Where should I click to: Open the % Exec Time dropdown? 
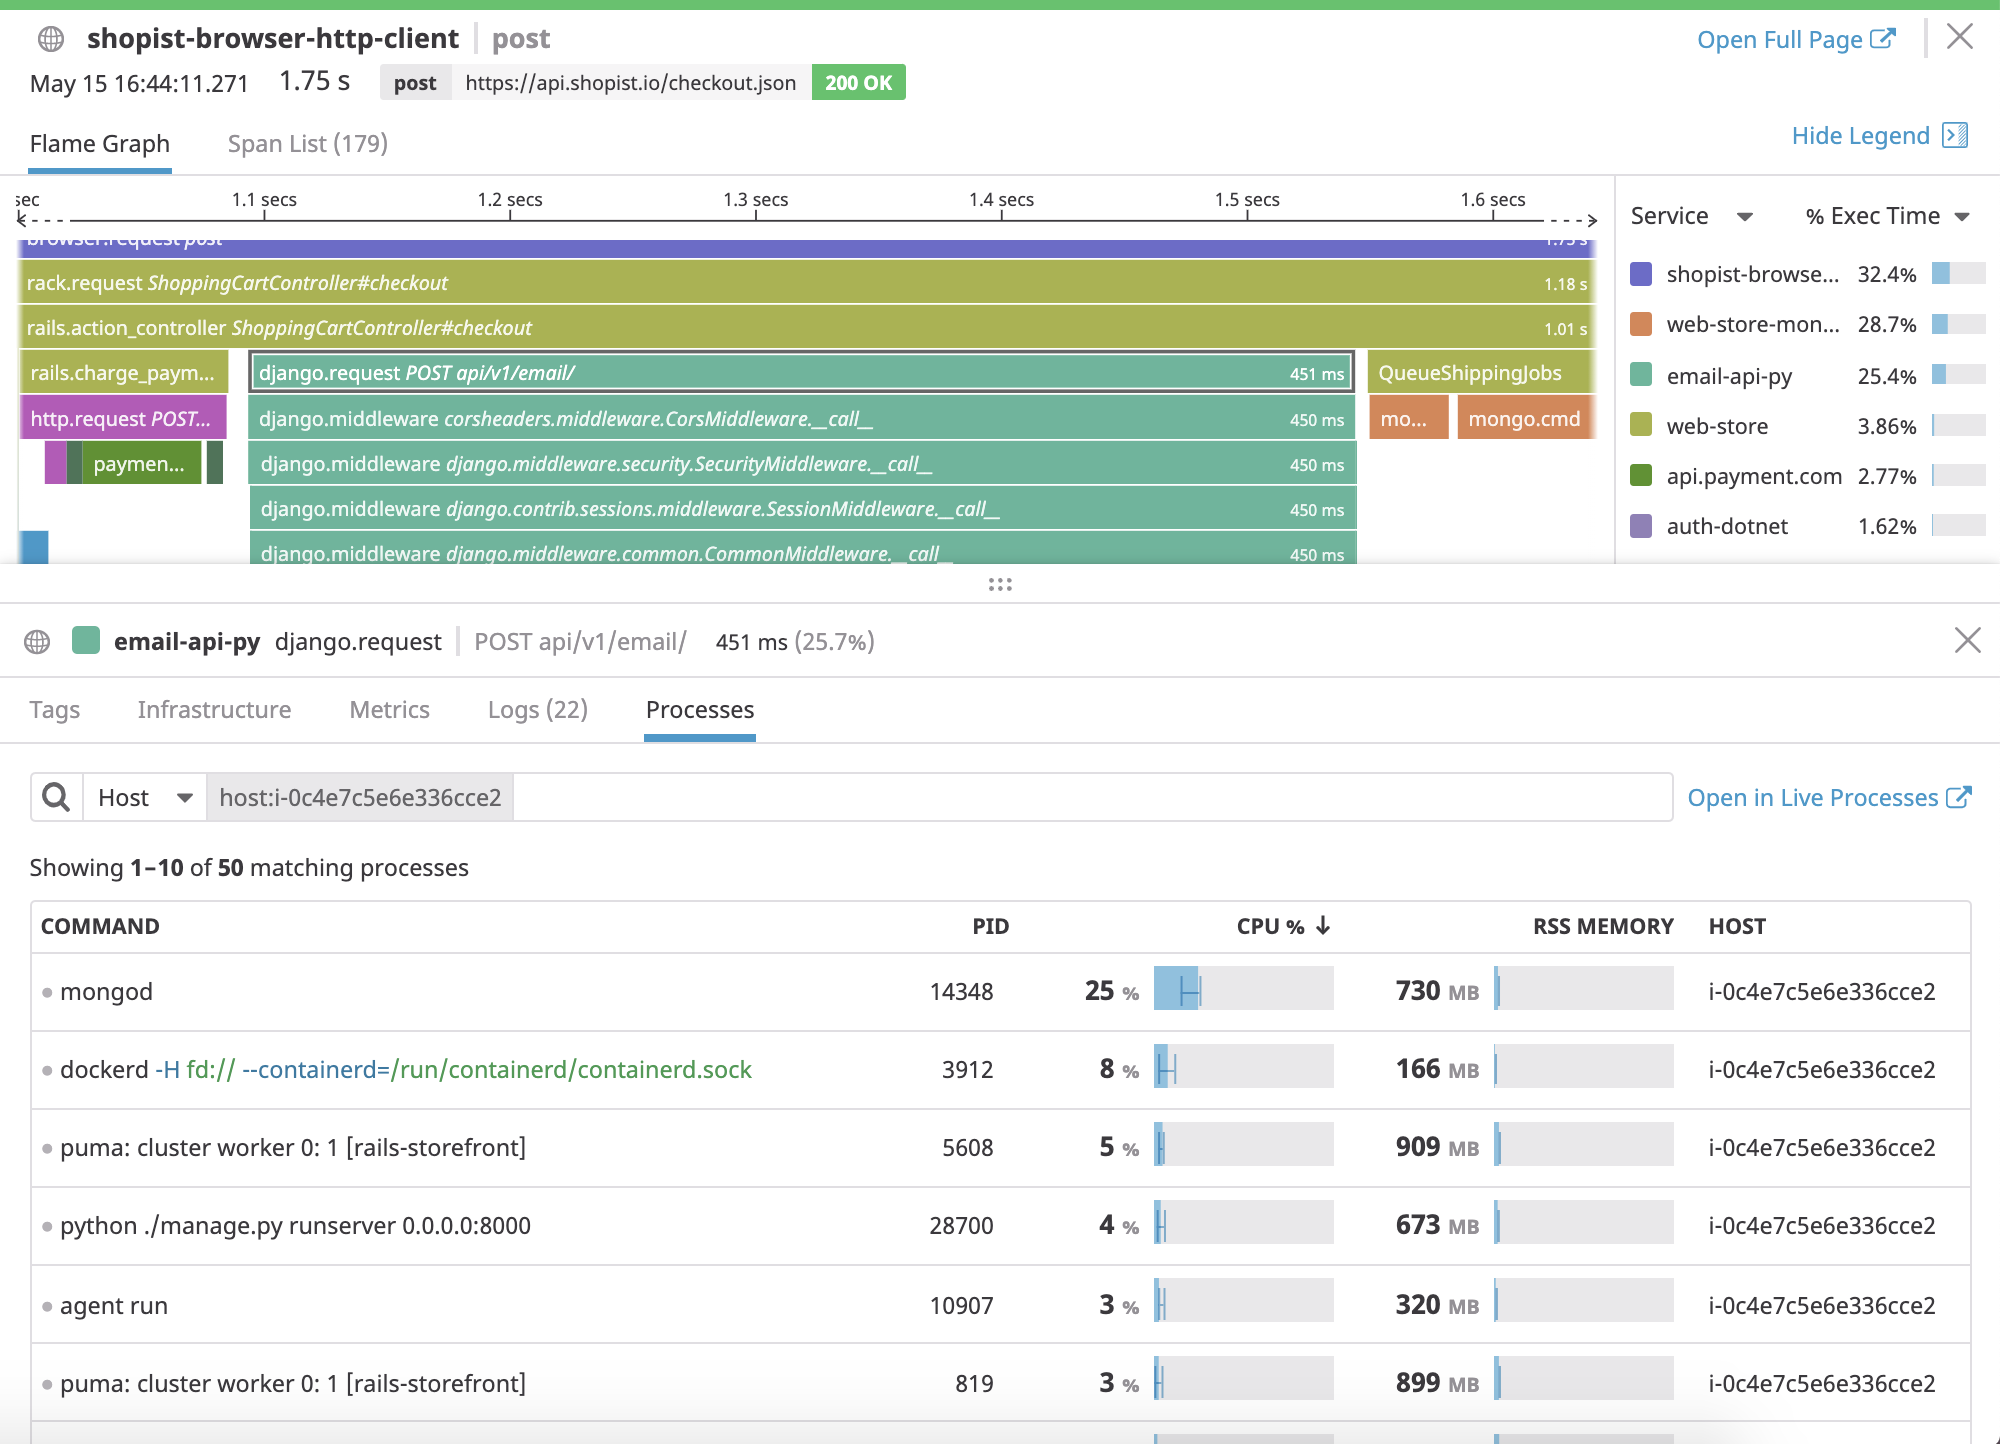(x=1961, y=216)
